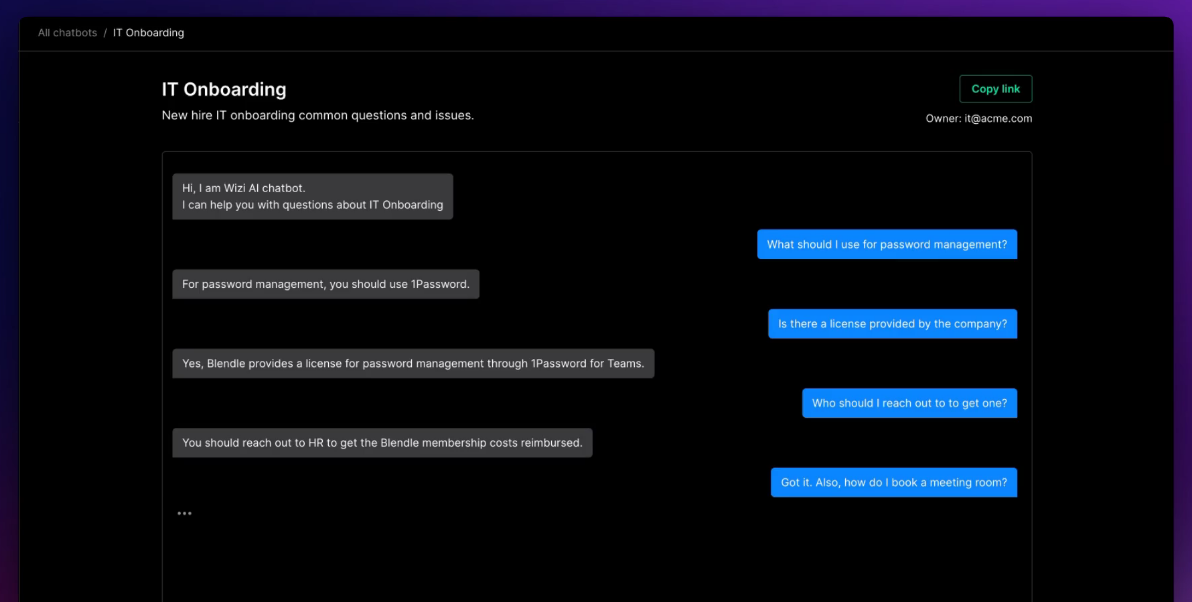Screen dimensions: 1192x602
Task: Select the 'Who should I reach out' message
Action: 909,403
